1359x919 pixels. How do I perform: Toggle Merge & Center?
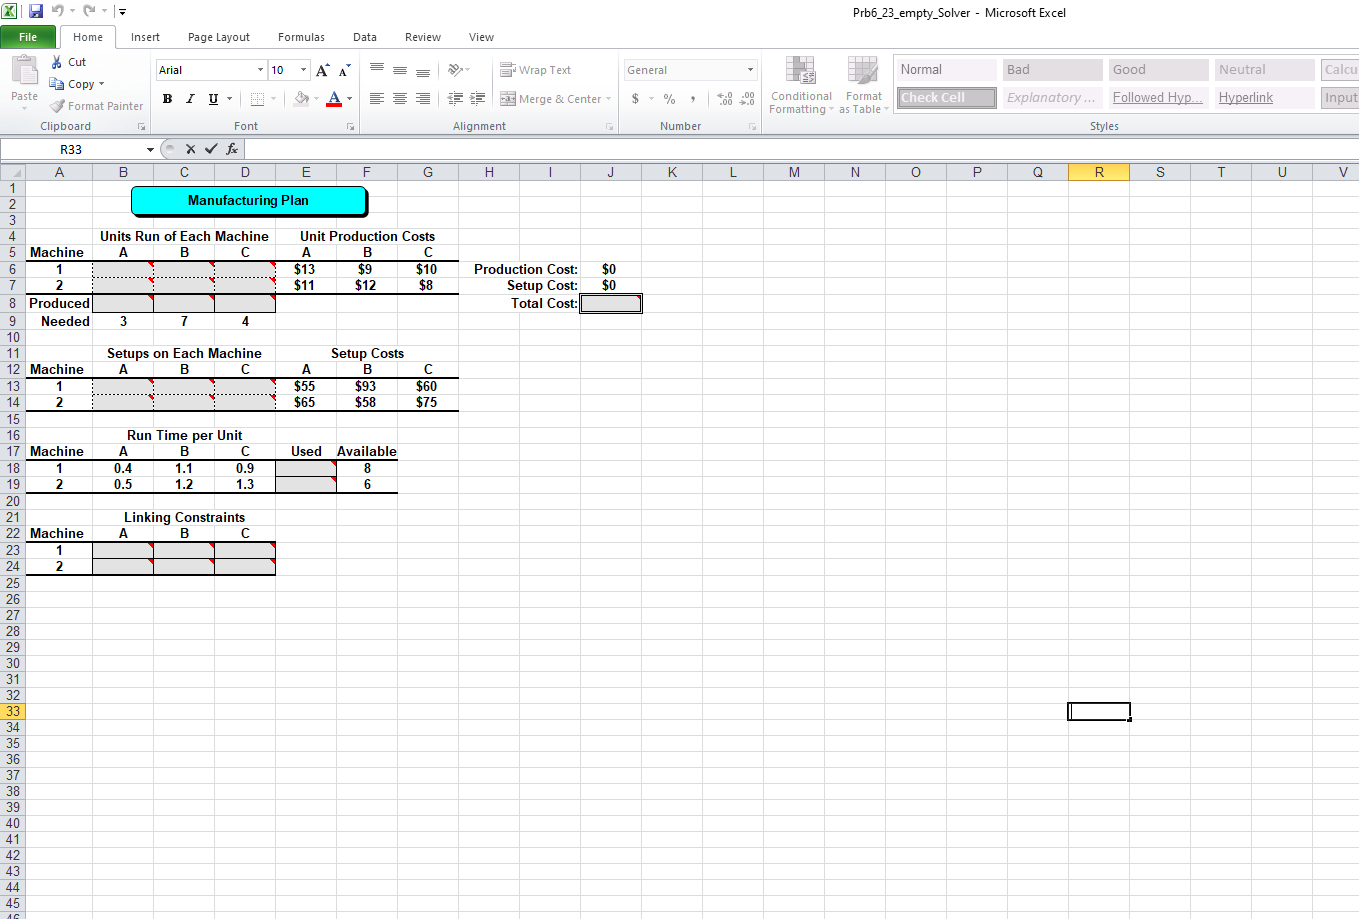[x=556, y=99]
